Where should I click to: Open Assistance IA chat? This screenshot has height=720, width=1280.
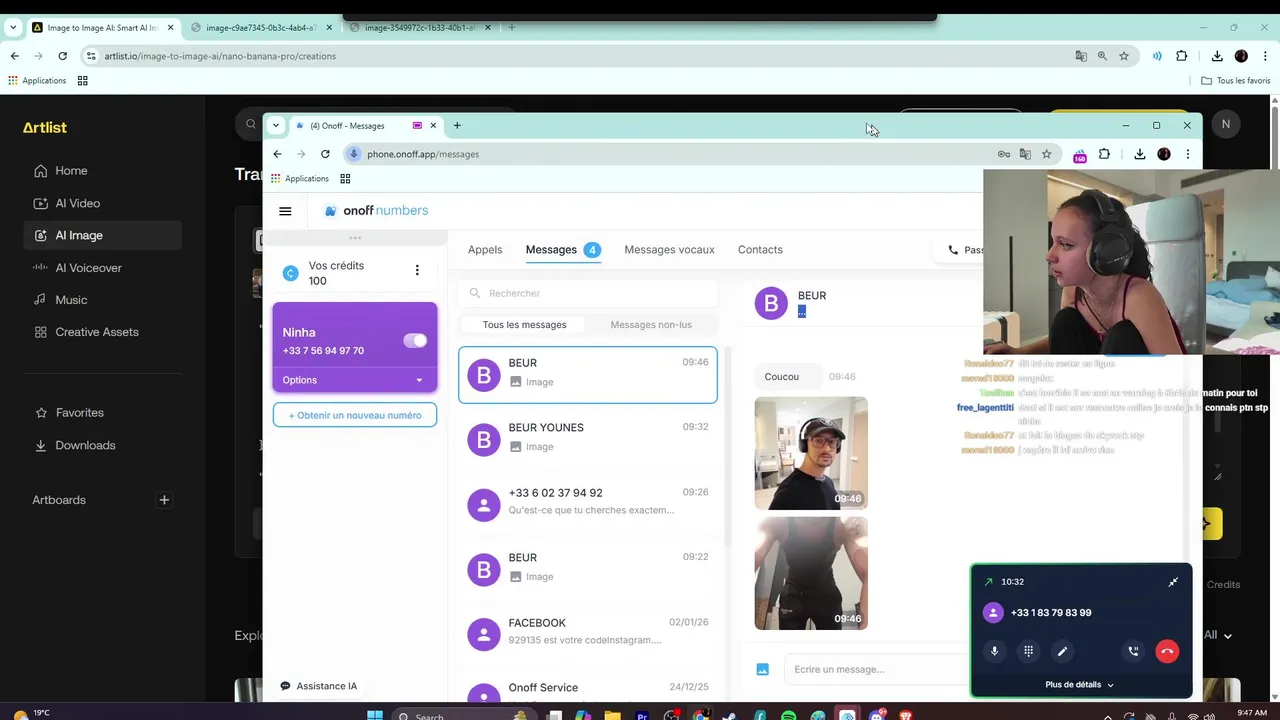319,686
